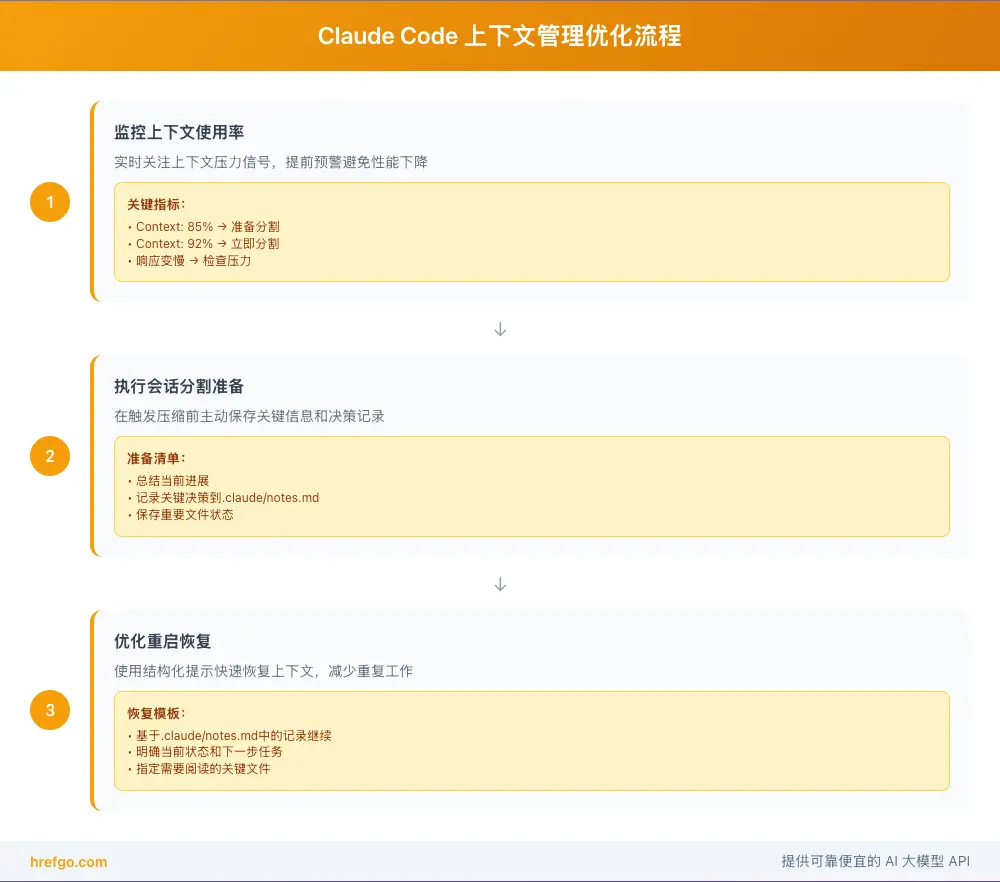Select the heading '监控上下文使用率'
Image resolution: width=1000 pixels, height=882 pixels.
pyautogui.click(x=179, y=132)
